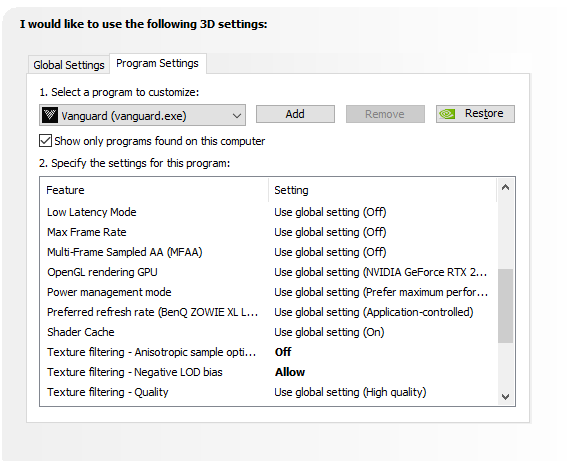Open Shader Cache setting value (On)
The height and width of the screenshot is (461, 567).
[329, 332]
